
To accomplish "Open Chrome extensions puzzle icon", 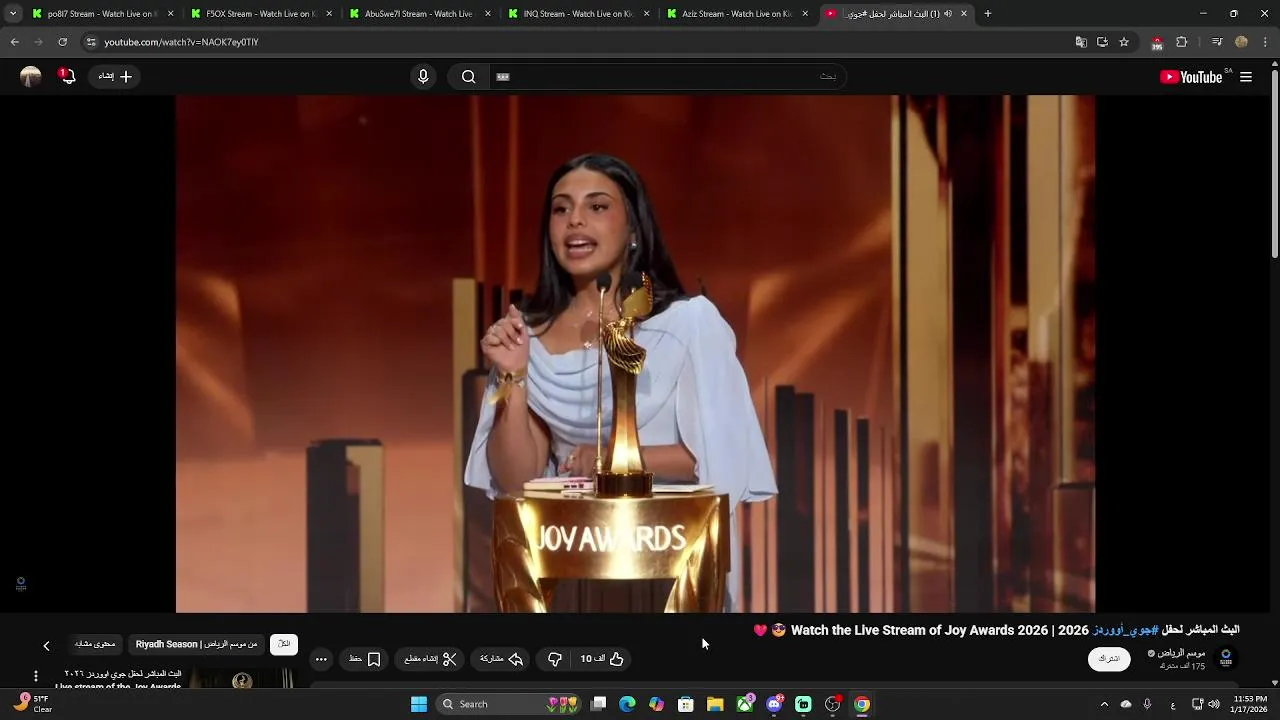I will point(1182,42).
